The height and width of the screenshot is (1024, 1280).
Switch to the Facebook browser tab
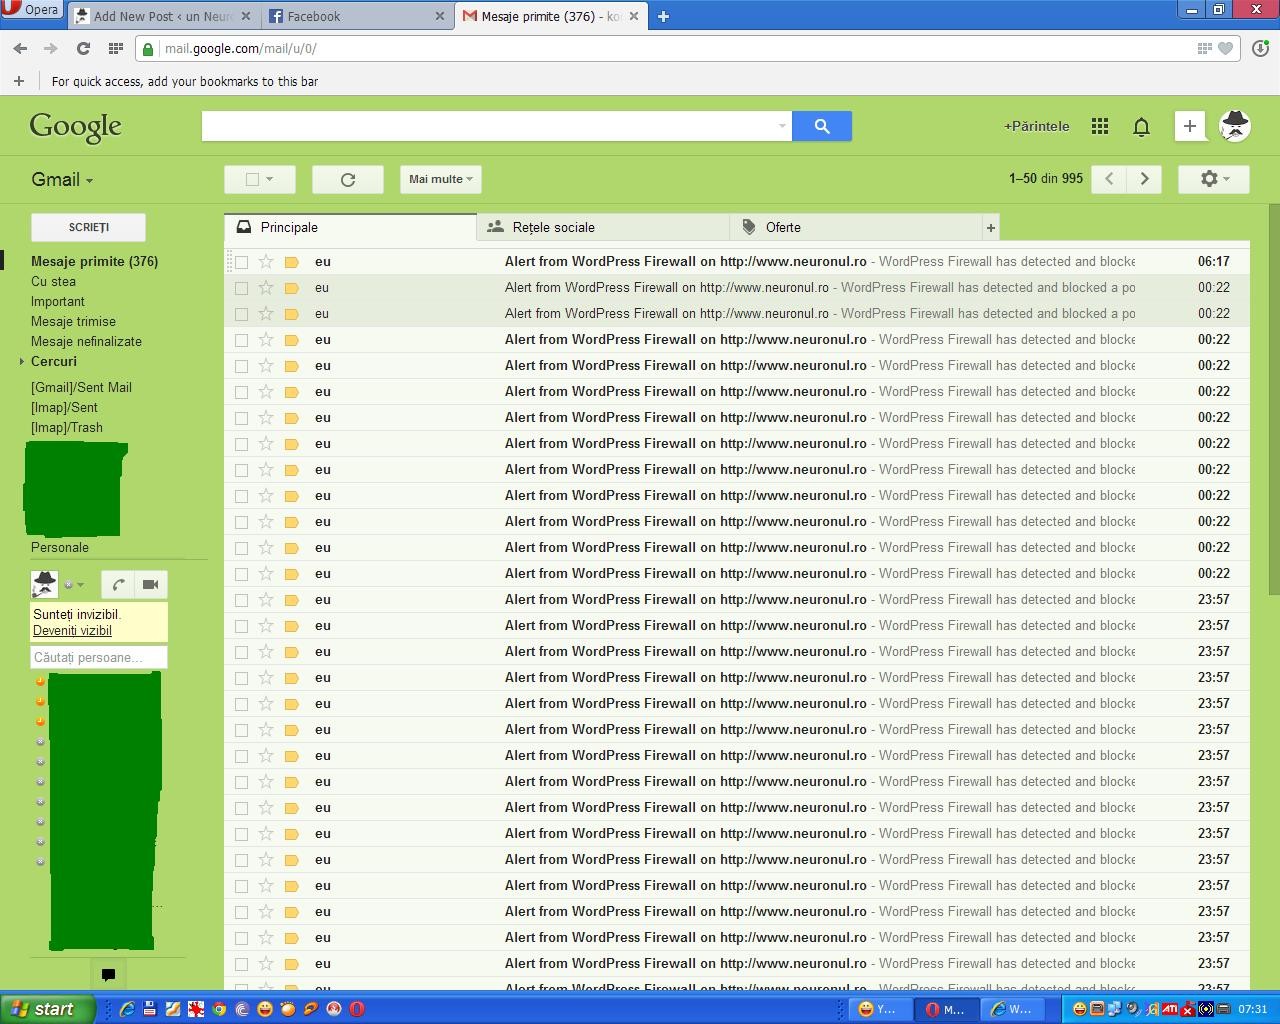[x=358, y=16]
